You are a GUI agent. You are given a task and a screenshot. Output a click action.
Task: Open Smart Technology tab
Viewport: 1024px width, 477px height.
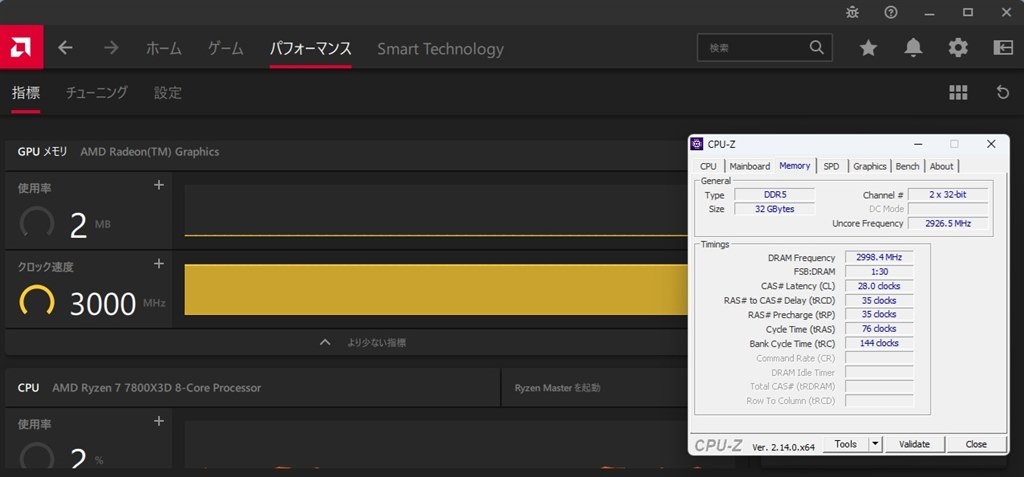[441, 49]
